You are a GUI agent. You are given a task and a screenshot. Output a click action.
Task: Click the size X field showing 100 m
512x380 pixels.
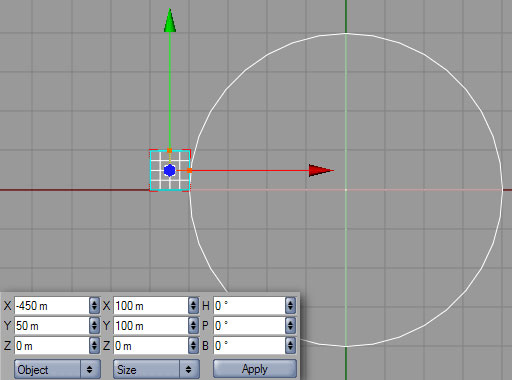click(x=151, y=306)
